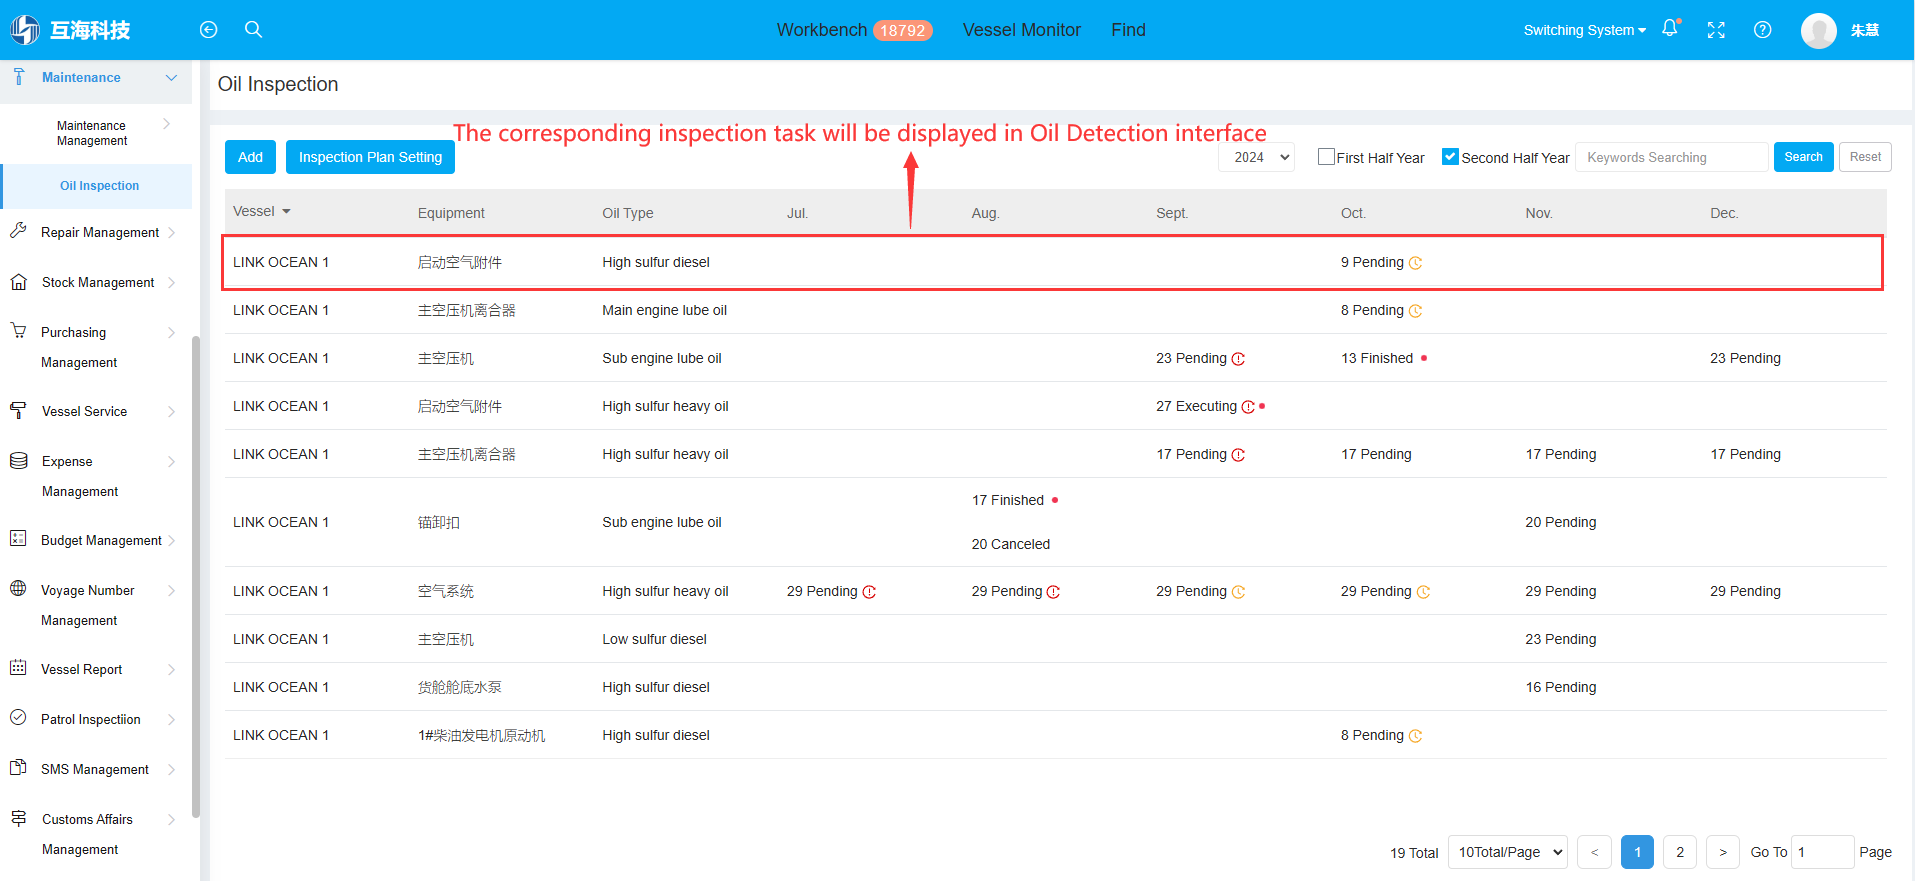Viewport: 1915px width, 881px height.
Task: Open the Find tab
Action: (1128, 30)
